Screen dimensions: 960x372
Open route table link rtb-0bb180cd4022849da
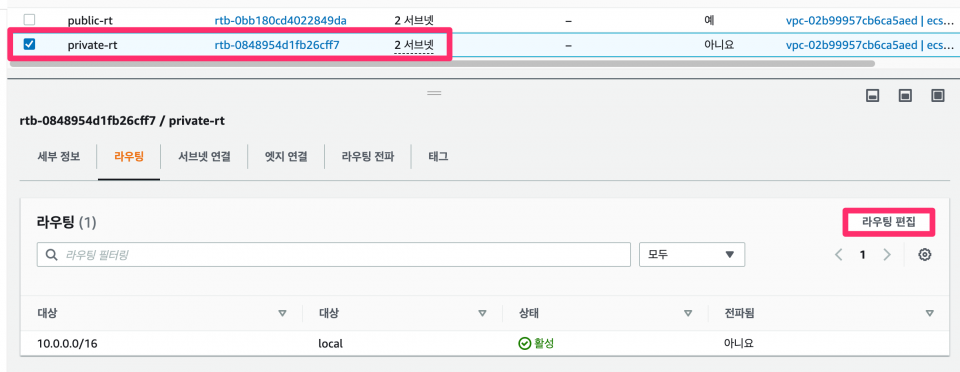280,20
